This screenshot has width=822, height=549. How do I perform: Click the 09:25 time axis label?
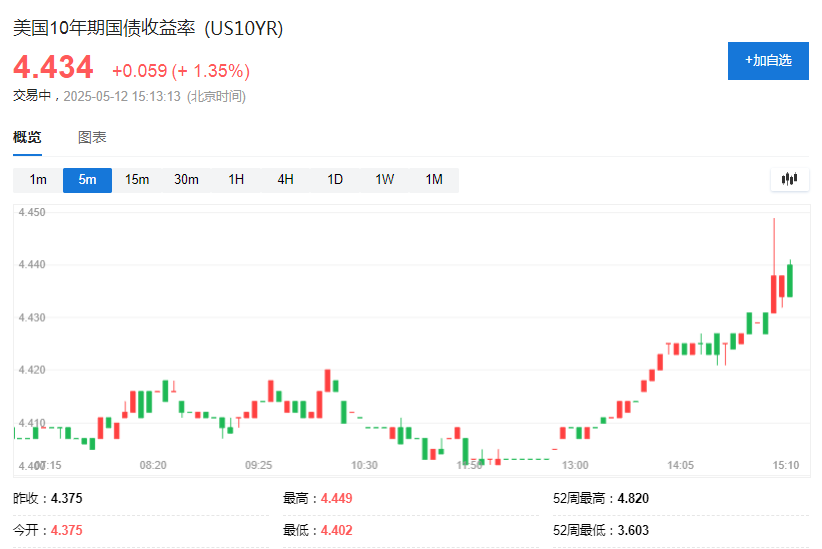tap(259, 465)
